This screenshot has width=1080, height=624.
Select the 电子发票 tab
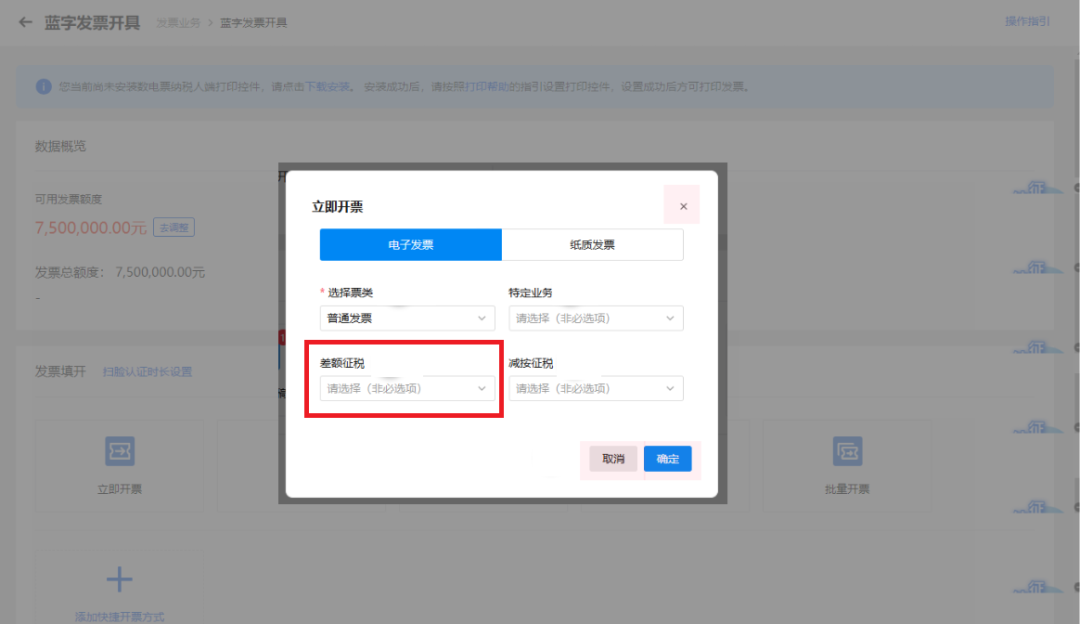(x=410, y=244)
